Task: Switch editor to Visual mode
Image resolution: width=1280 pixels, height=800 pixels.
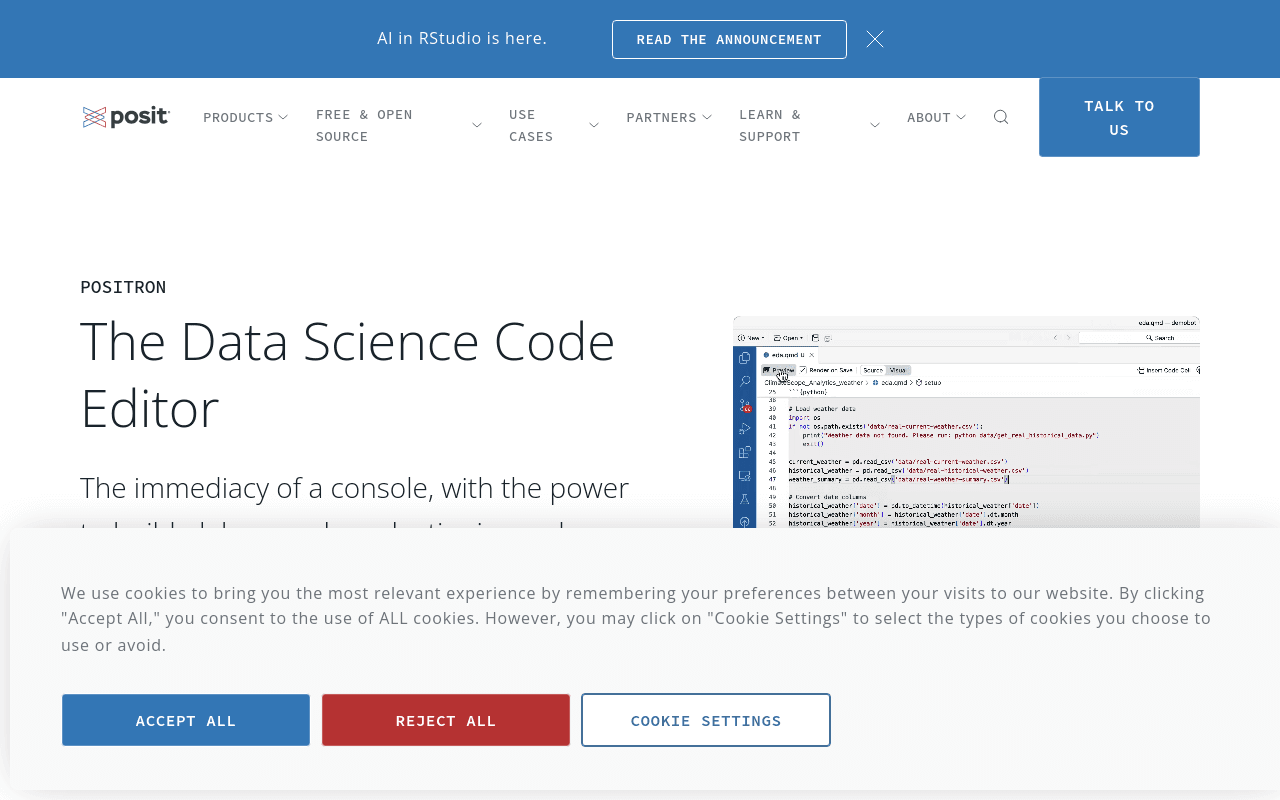Action: pos(898,370)
